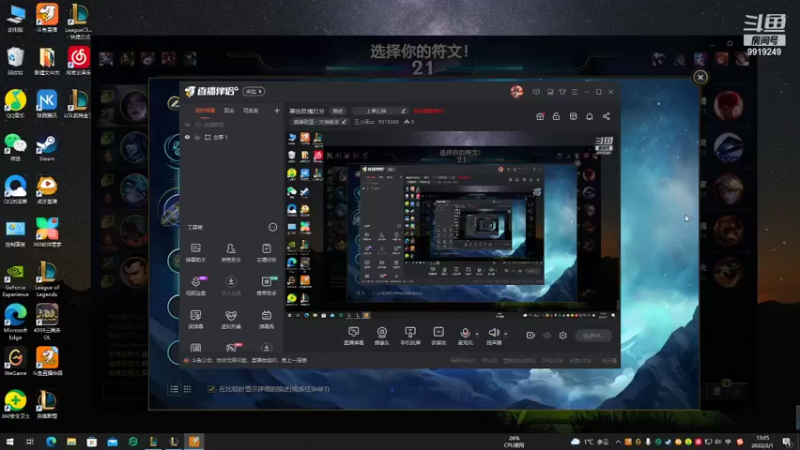Toggle the eye of the dimmed first source

(x=187, y=124)
